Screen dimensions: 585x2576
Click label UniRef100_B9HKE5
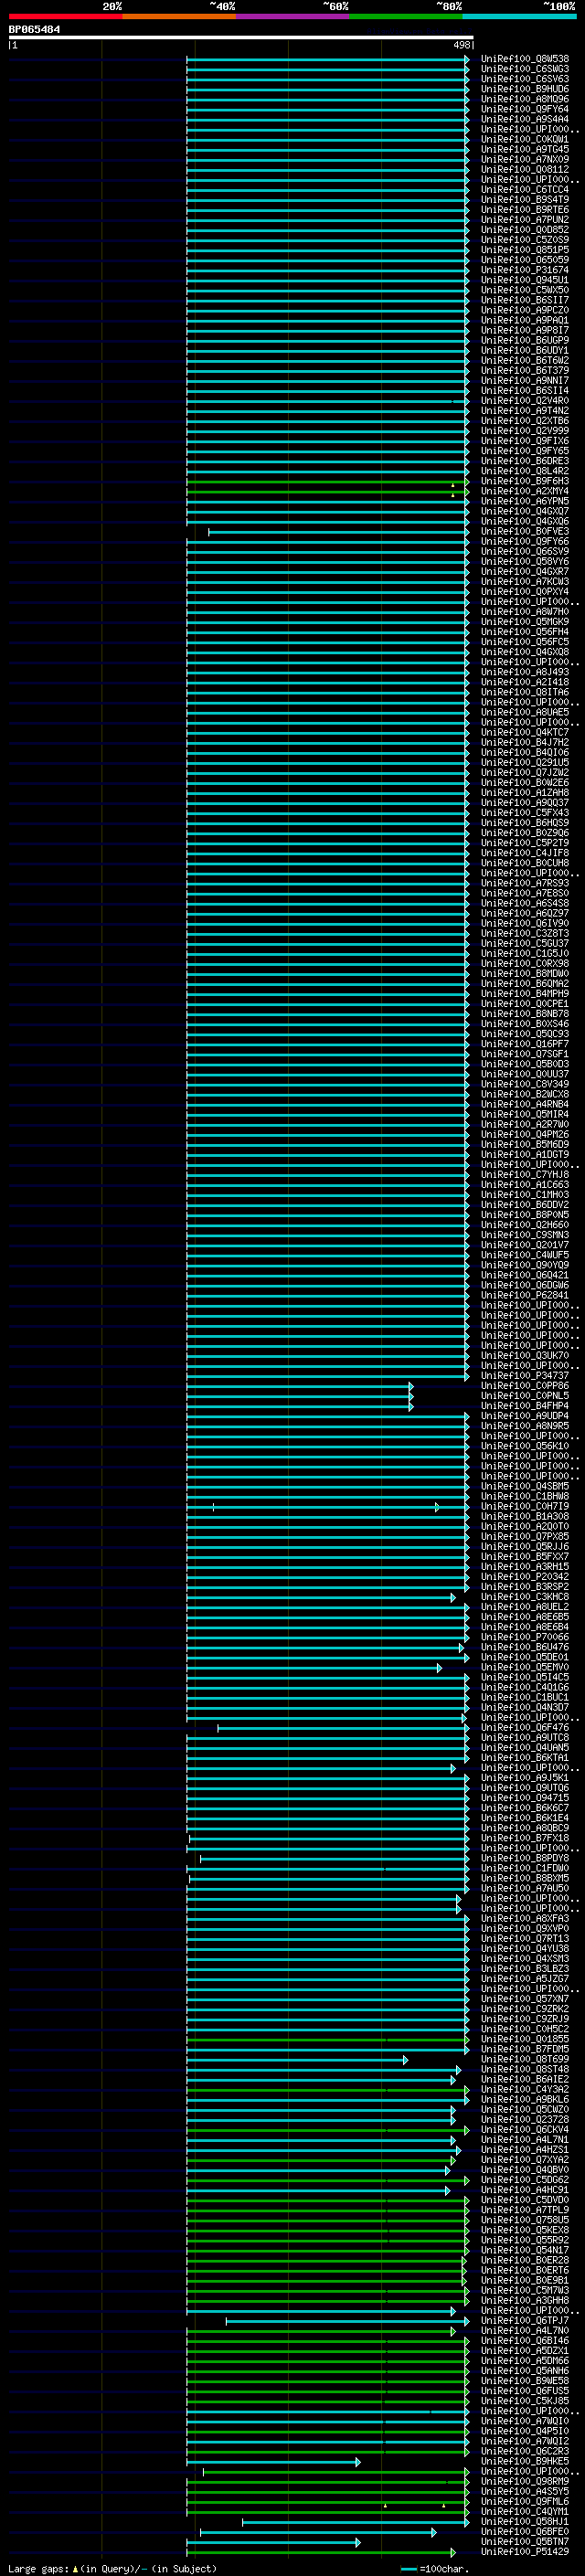pyautogui.click(x=524, y=2461)
